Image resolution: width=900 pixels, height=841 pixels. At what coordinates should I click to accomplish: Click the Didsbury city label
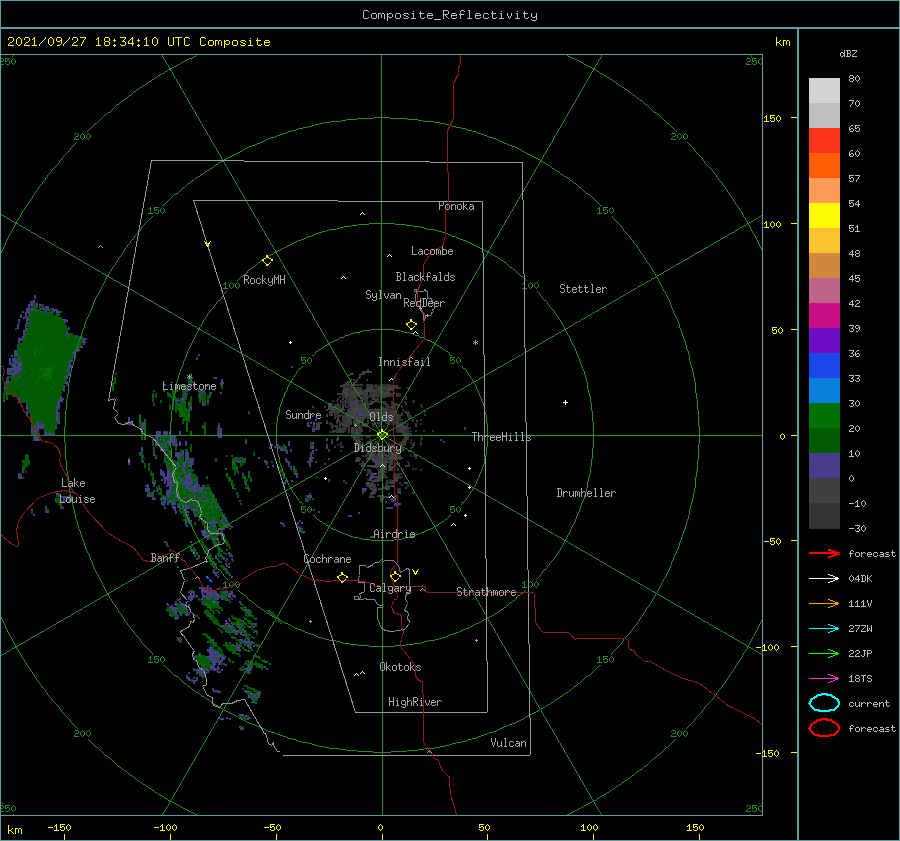pyautogui.click(x=377, y=448)
